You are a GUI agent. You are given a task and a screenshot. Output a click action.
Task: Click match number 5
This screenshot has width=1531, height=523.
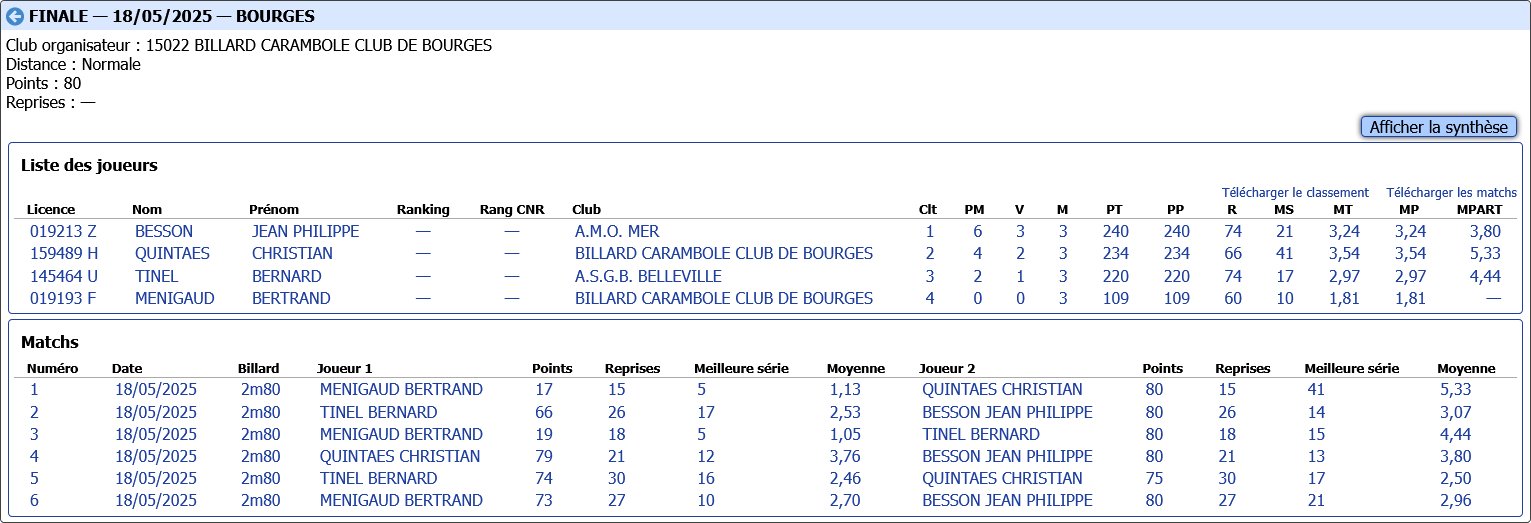(x=34, y=478)
